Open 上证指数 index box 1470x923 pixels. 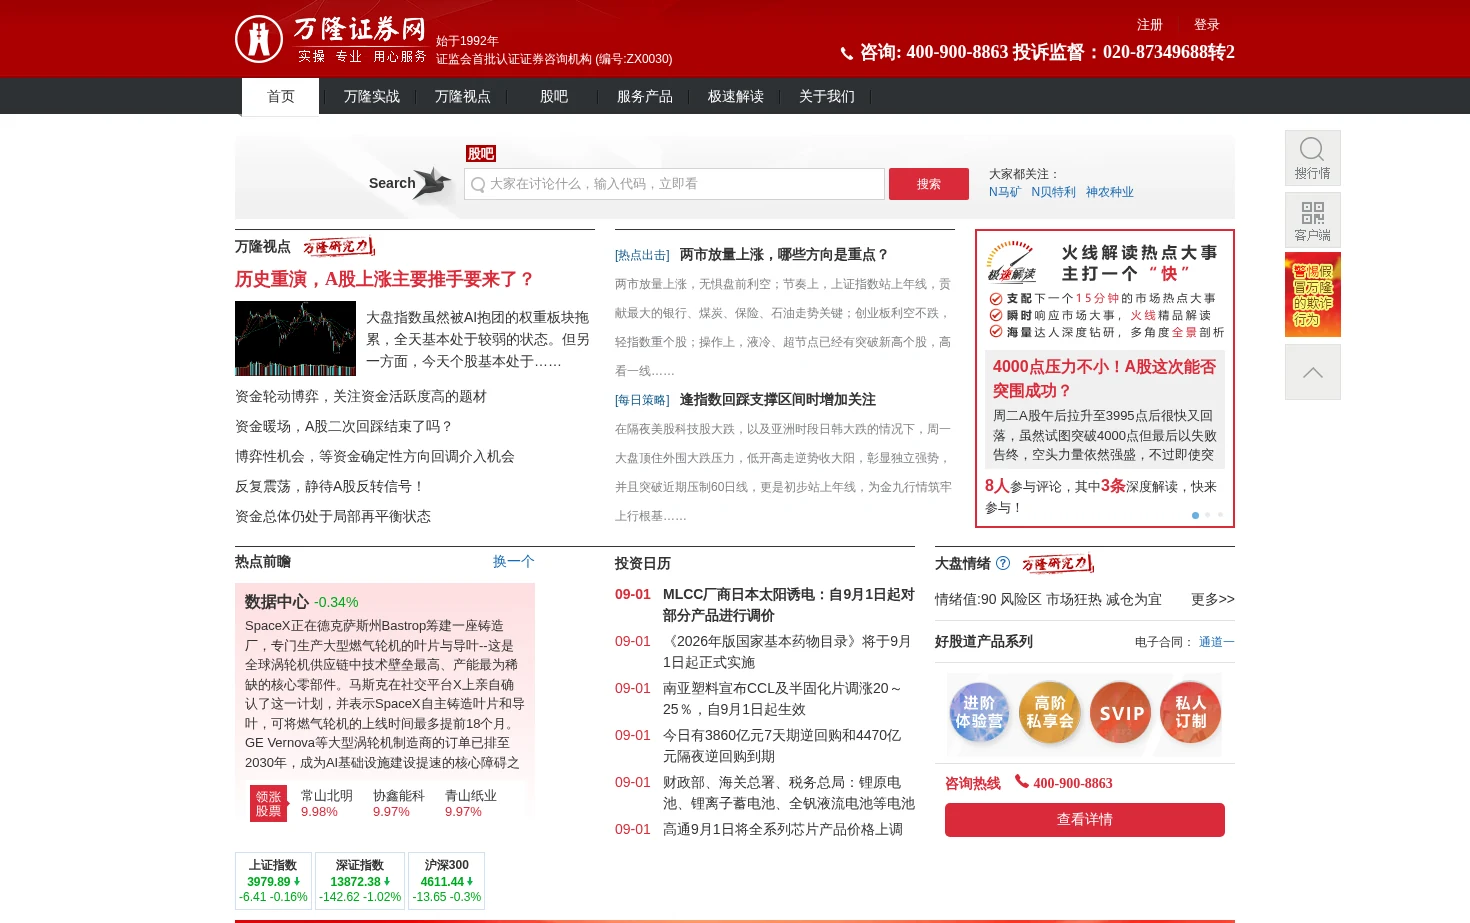click(273, 881)
